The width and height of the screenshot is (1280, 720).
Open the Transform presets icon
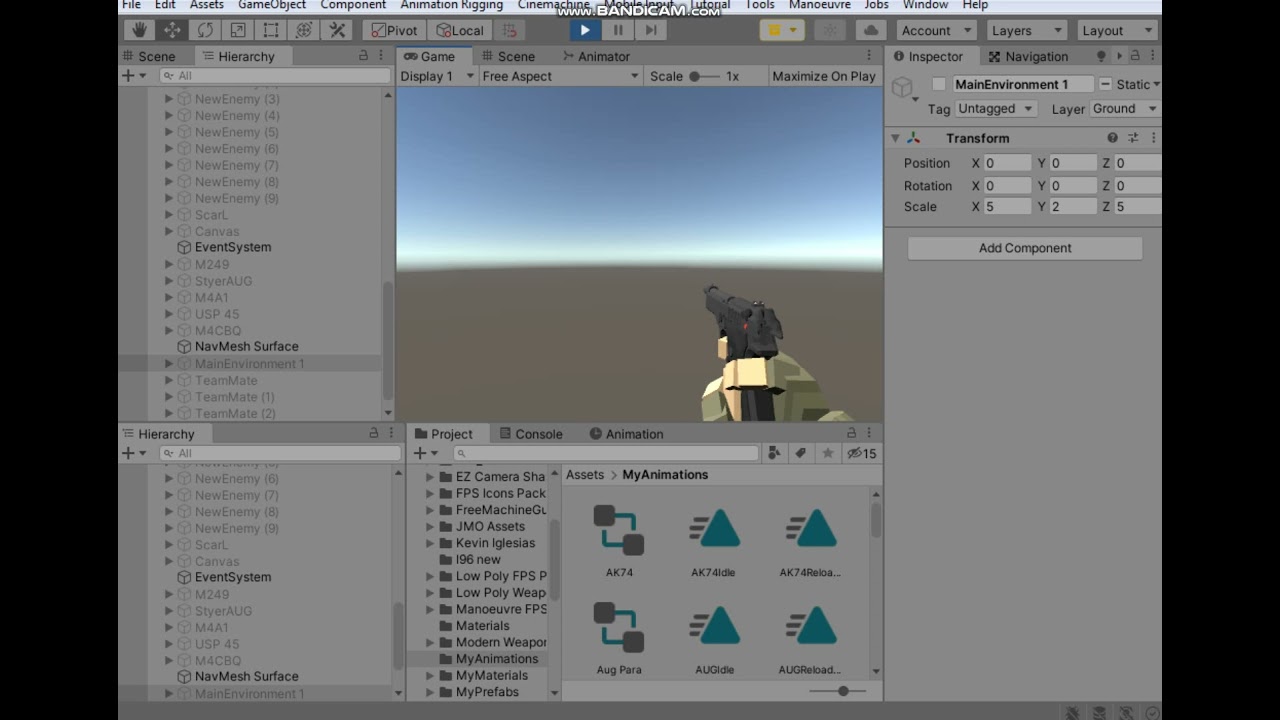1133,138
